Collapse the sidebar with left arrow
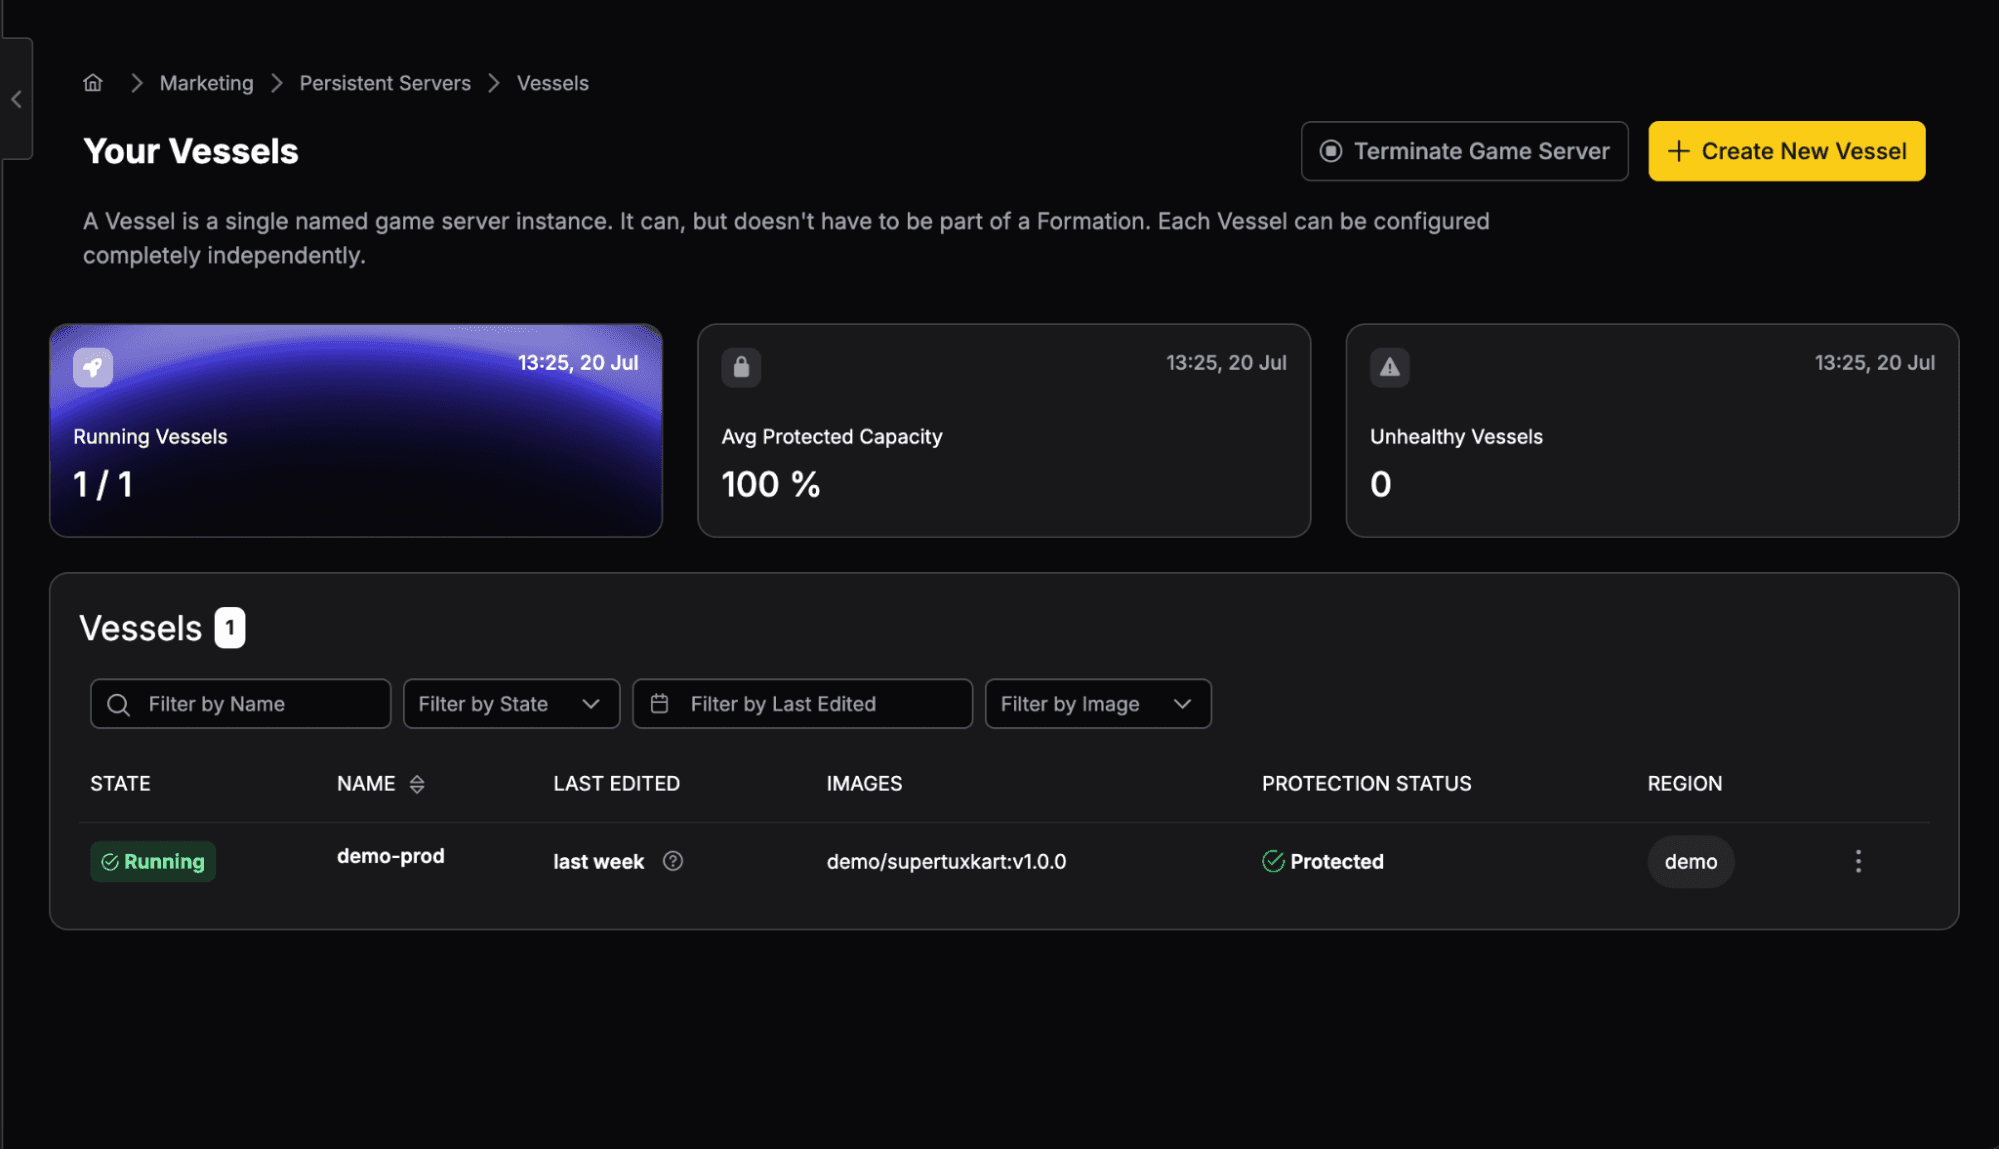1999x1149 pixels. (16, 99)
